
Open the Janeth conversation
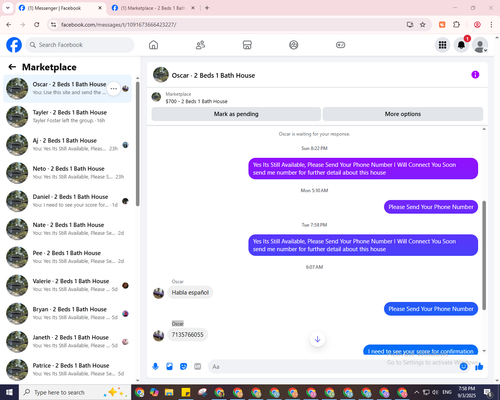coord(68,342)
